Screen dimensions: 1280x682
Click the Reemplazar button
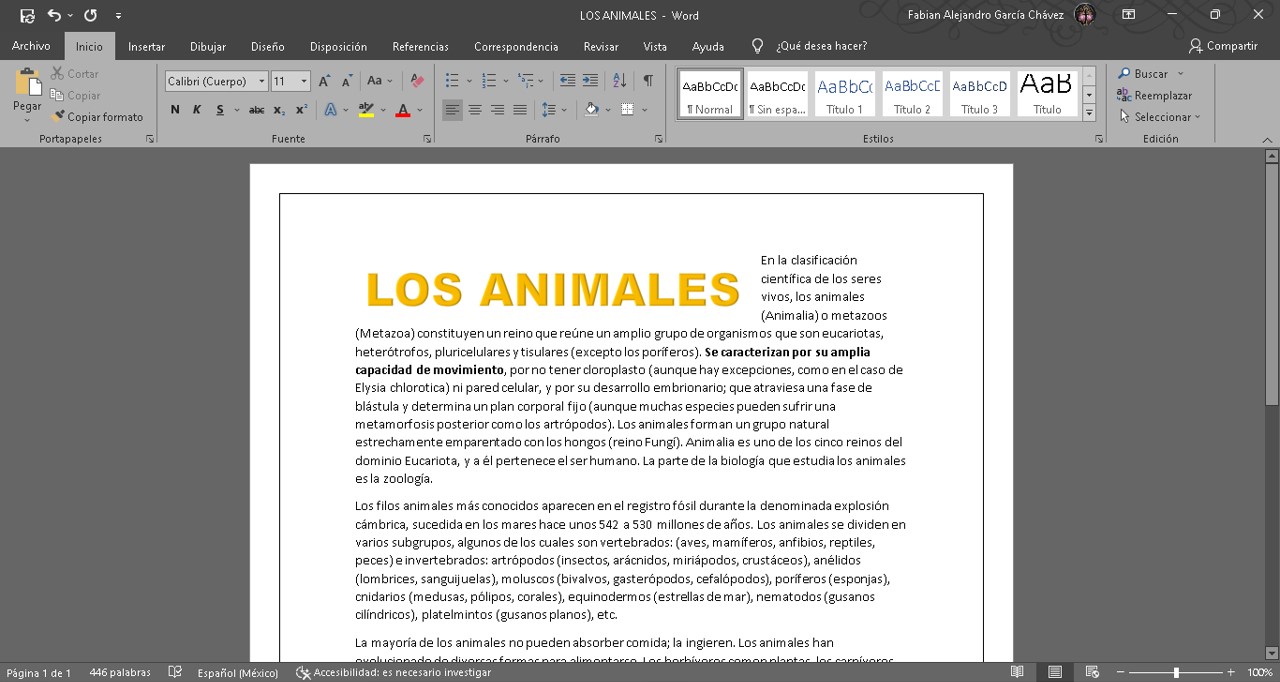click(x=1155, y=96)
